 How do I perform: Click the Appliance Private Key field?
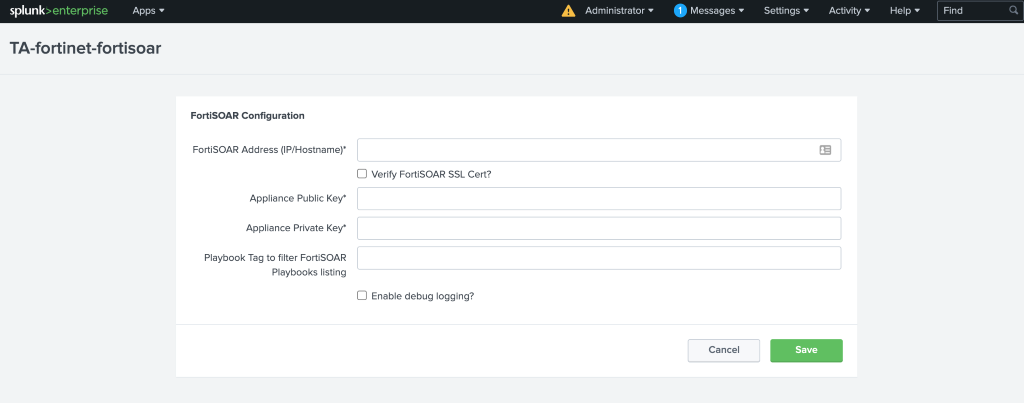[x=599, y=228]
